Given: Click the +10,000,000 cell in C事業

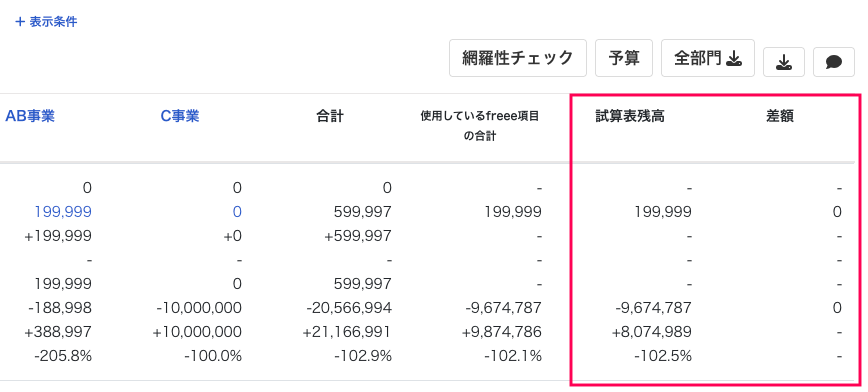Looking at the screenshot, I should [197, 332].
